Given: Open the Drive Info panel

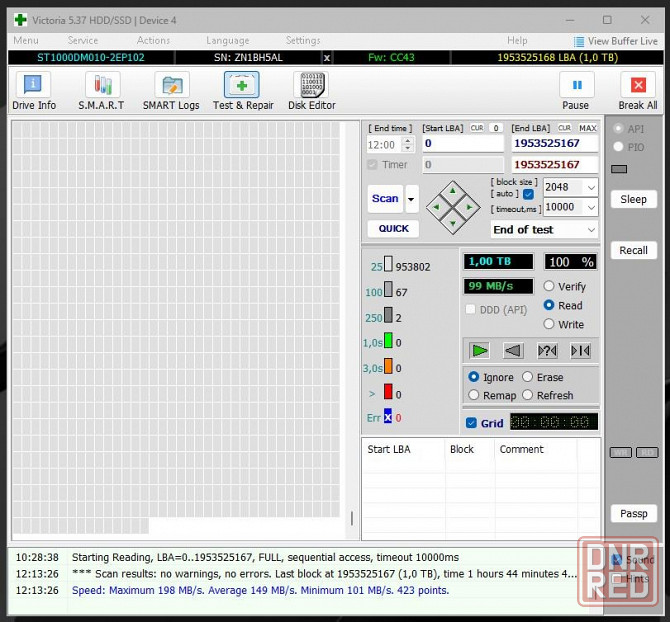Looking at the screenshot, I should [x=34, y=91].
